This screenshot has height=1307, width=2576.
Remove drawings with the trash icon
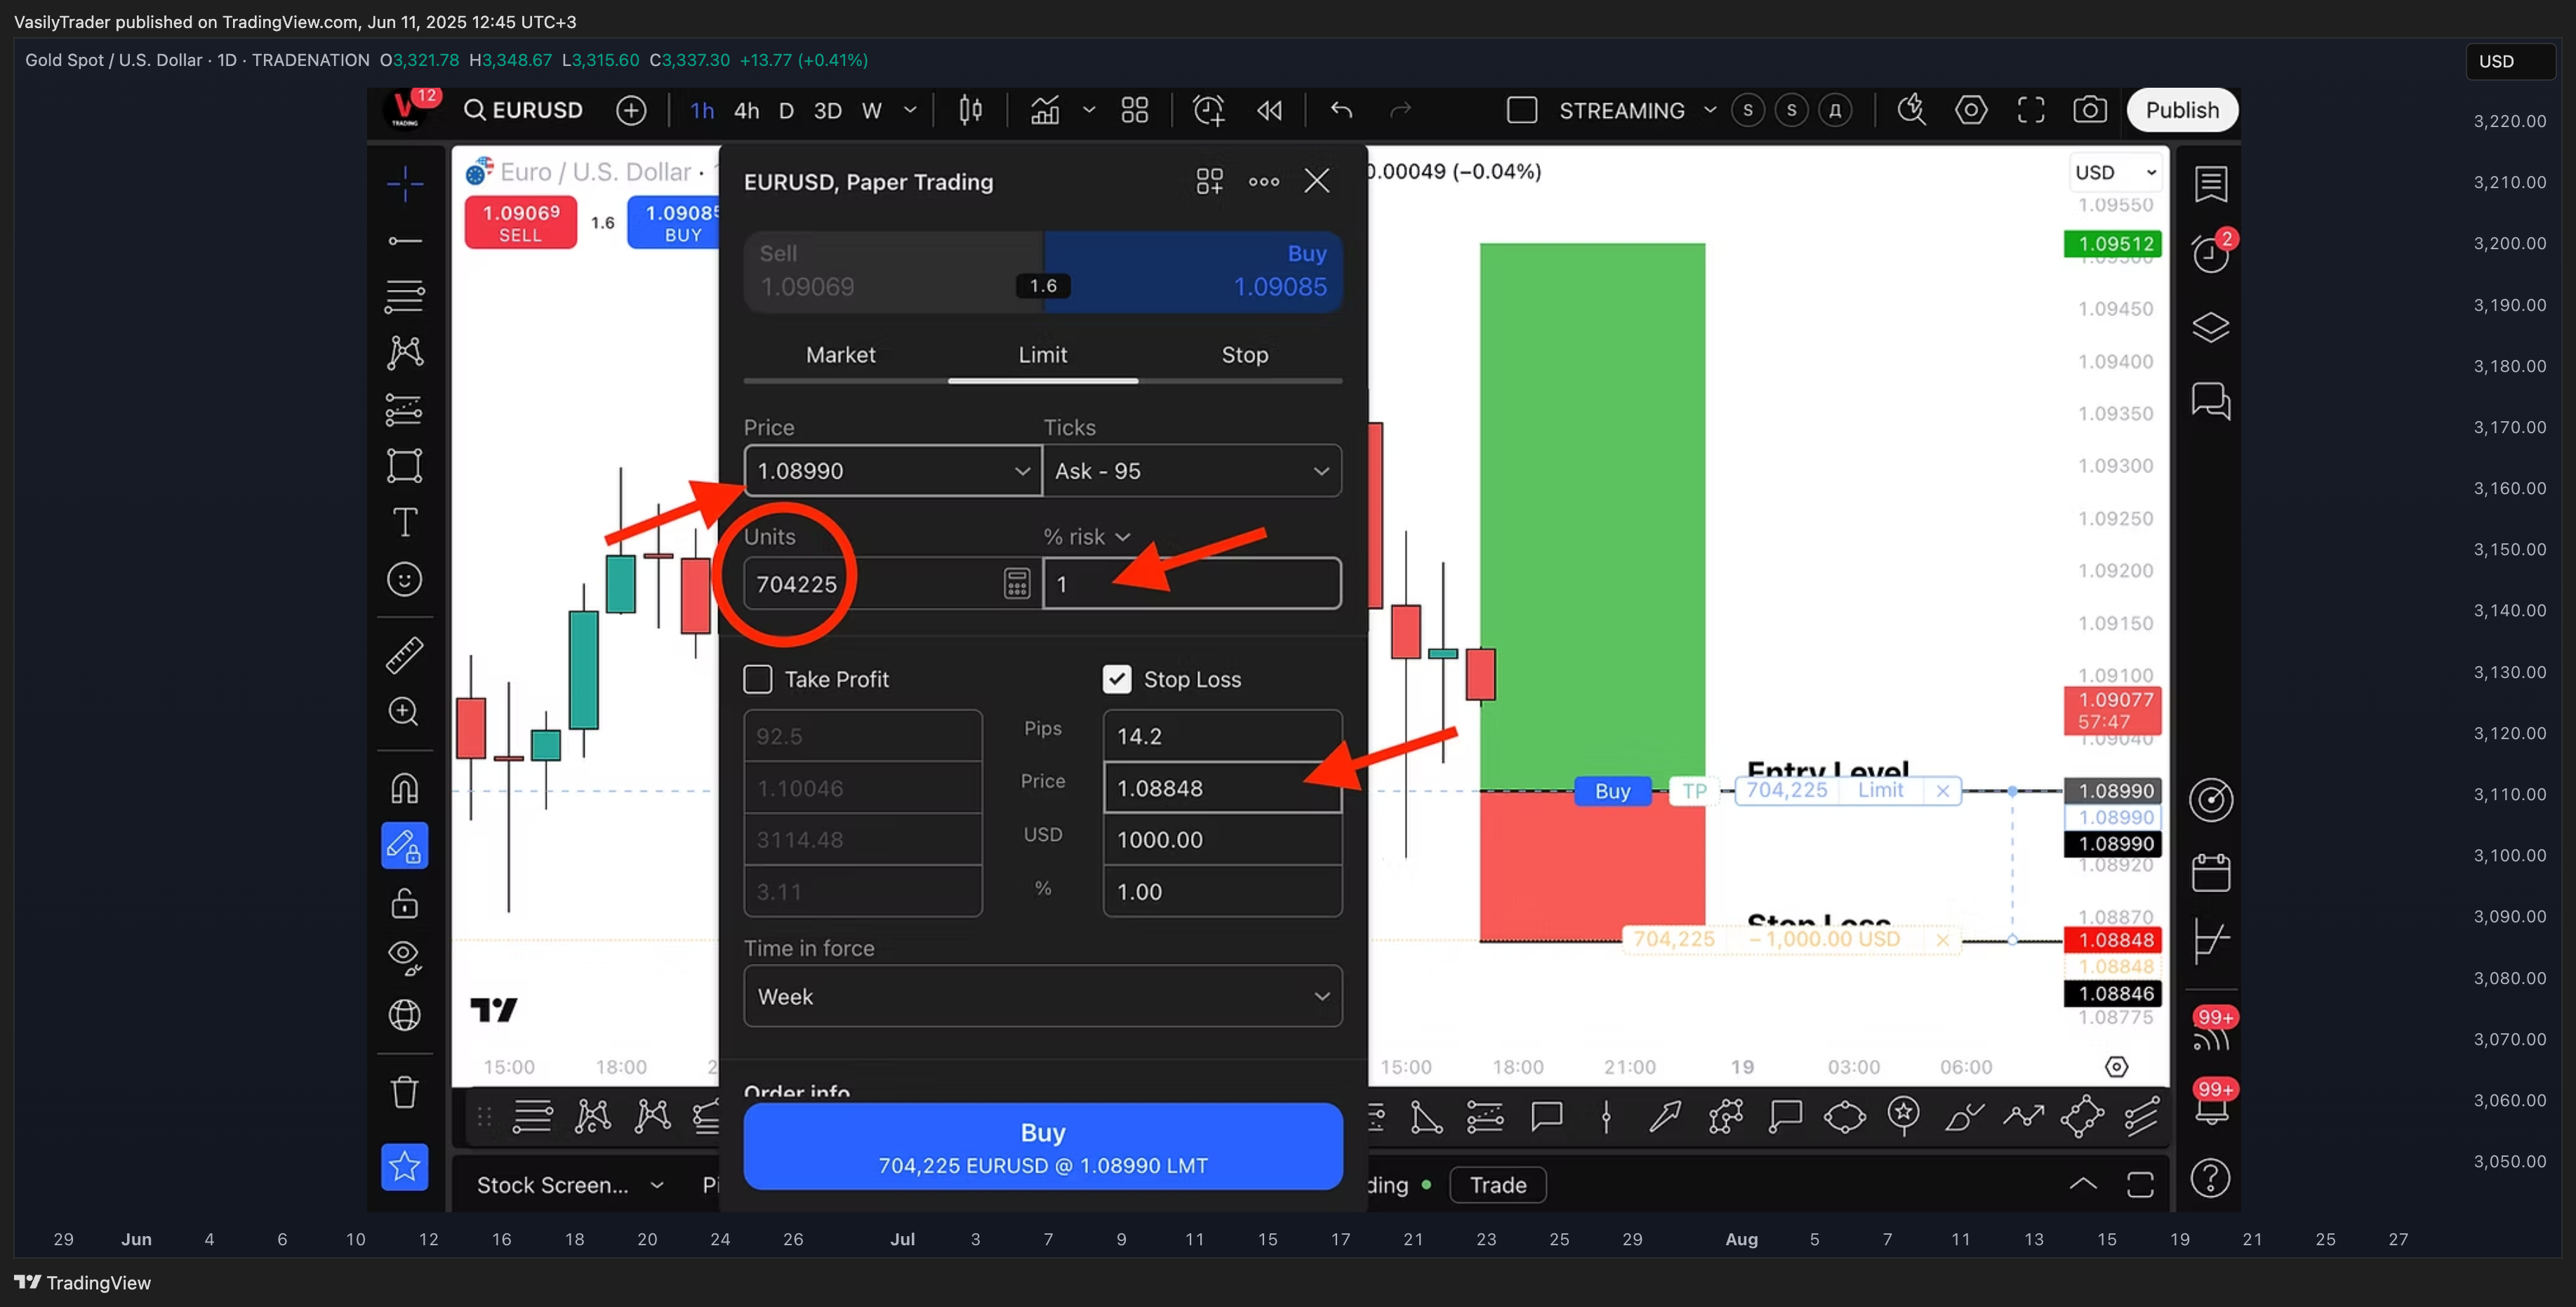404,1092
